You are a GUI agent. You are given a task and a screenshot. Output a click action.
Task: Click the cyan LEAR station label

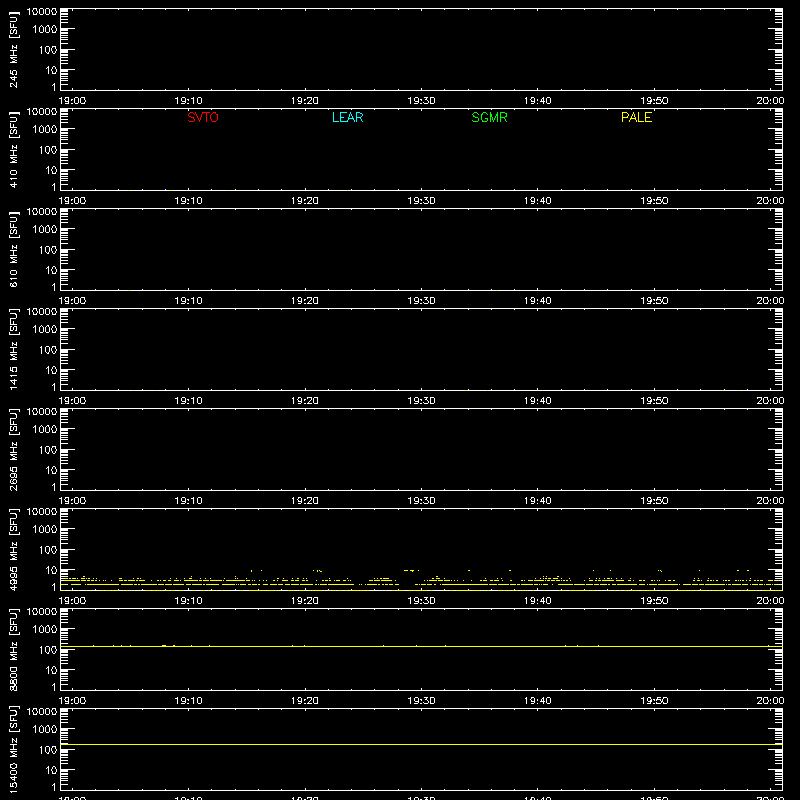click(347, 117)
